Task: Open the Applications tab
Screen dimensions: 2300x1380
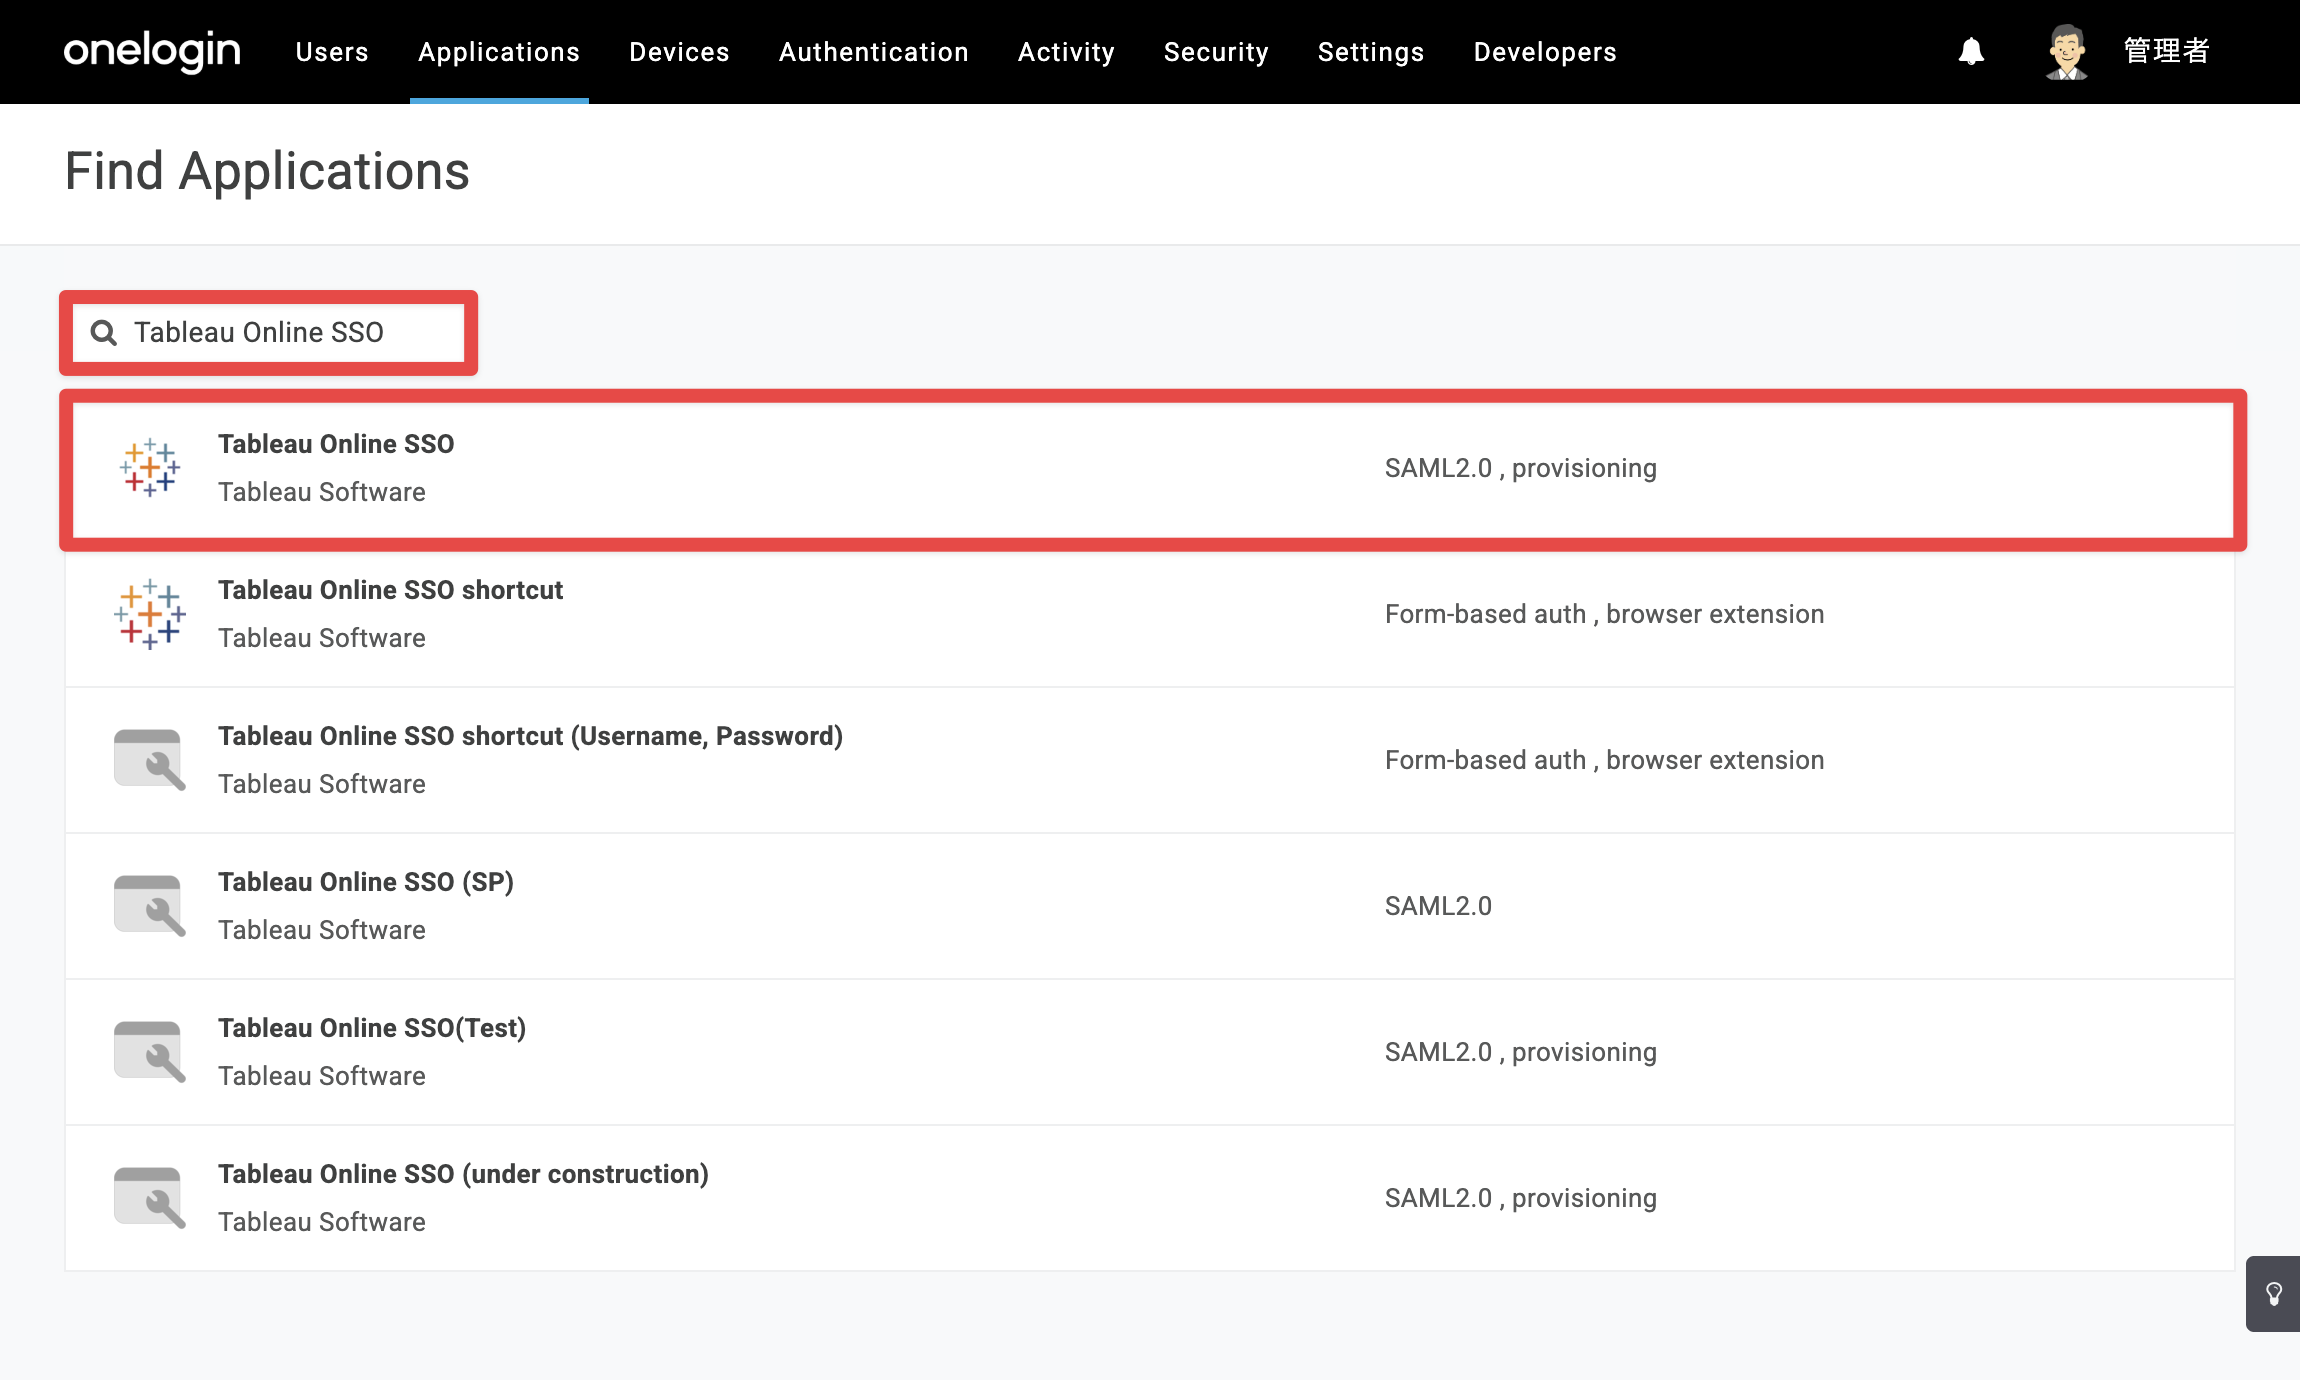Action: point(499,52)
